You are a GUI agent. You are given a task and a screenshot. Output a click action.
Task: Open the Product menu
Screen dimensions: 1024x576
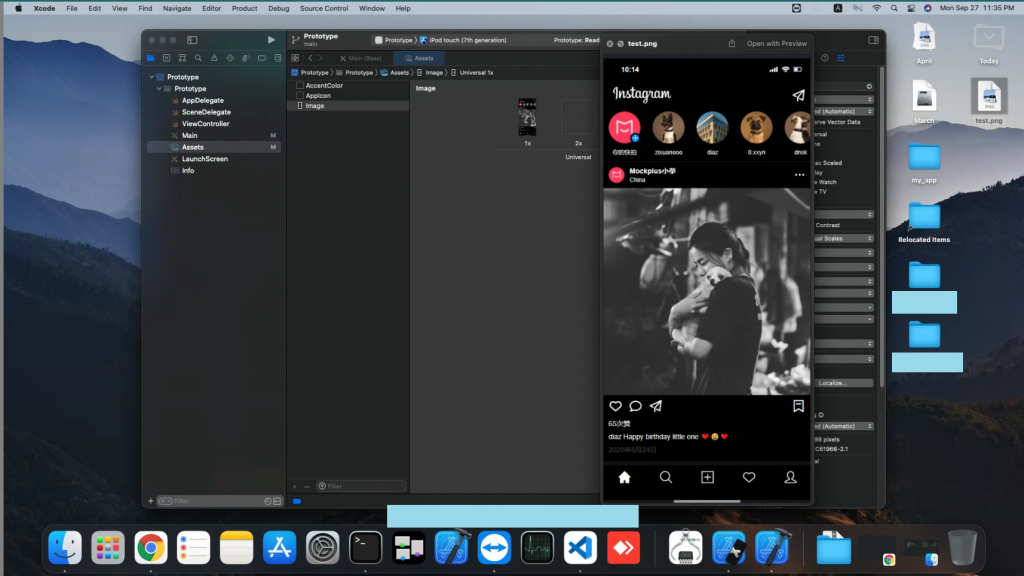[244, 8]
